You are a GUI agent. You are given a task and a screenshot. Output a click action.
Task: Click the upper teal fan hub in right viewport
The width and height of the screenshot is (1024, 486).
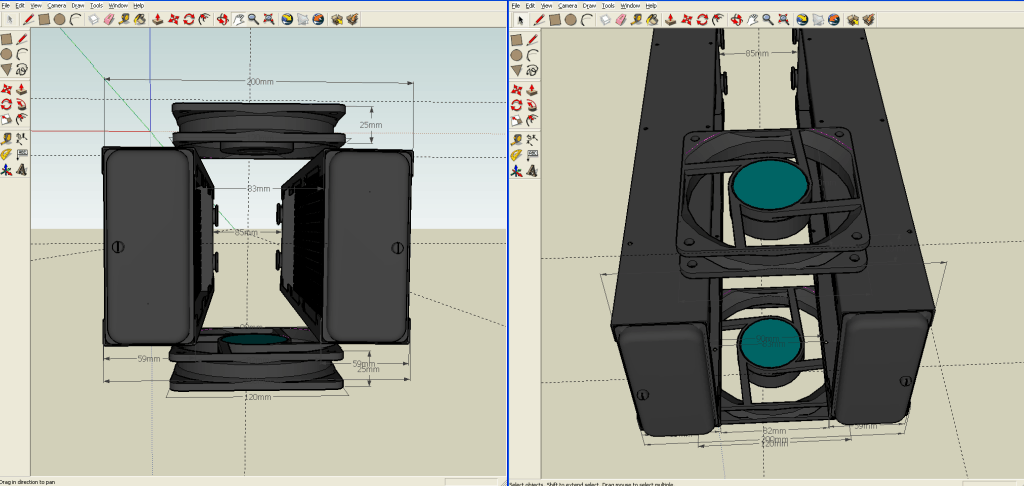point(771,185)
